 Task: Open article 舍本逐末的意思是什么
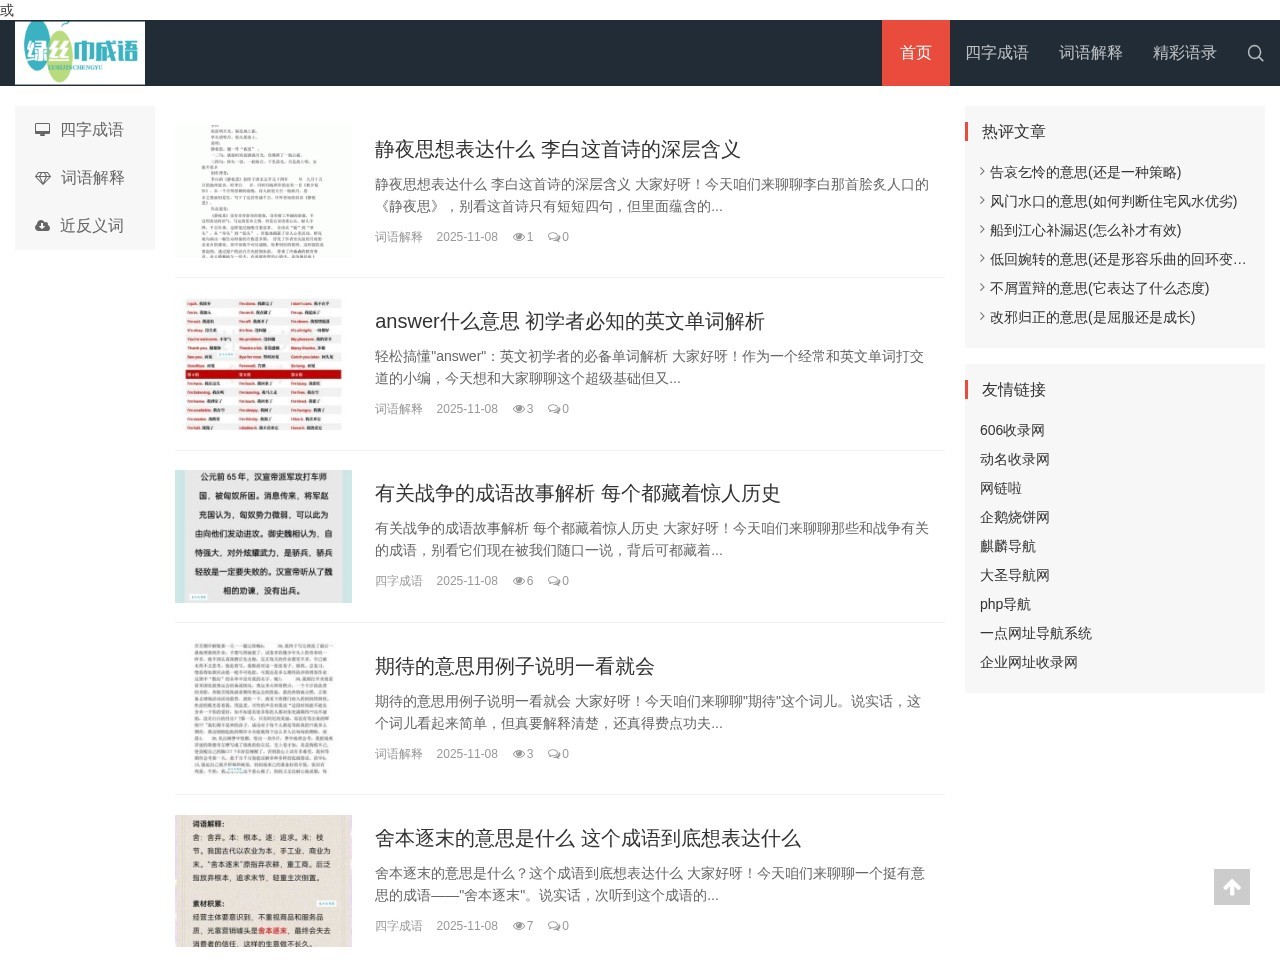(x=587, y=839)
